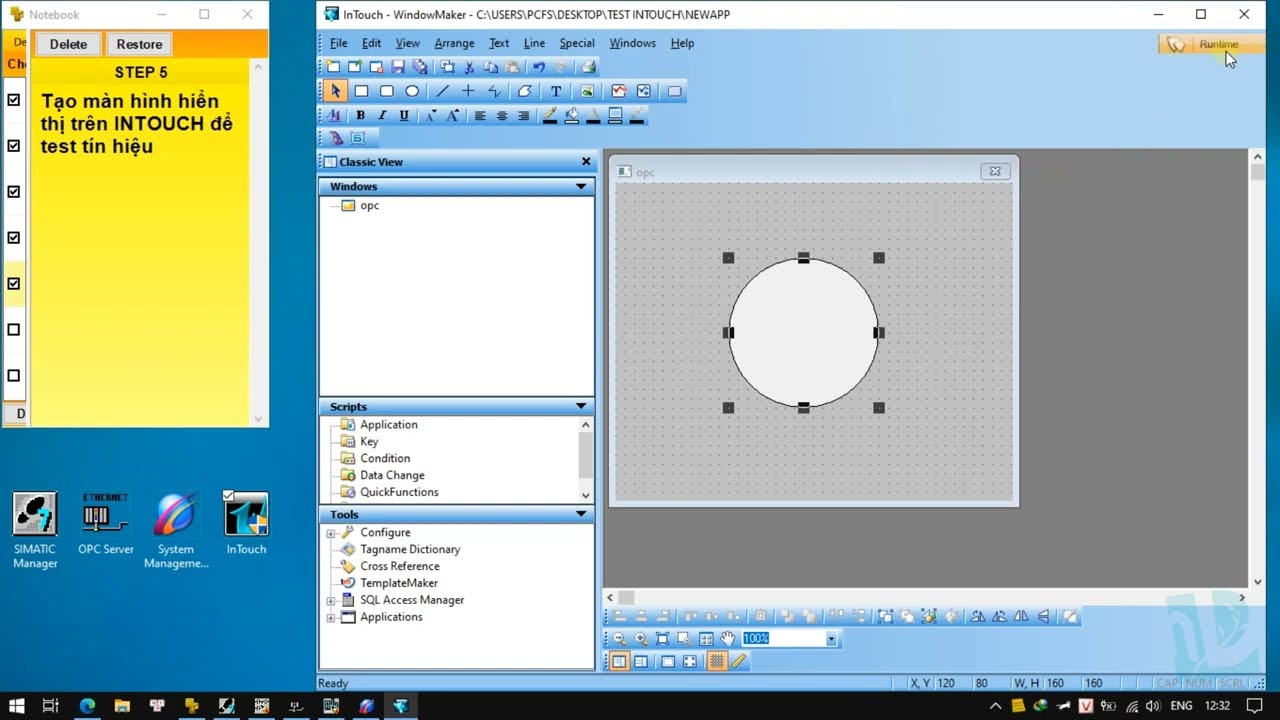Open the Windows menu

pos(633,43)
